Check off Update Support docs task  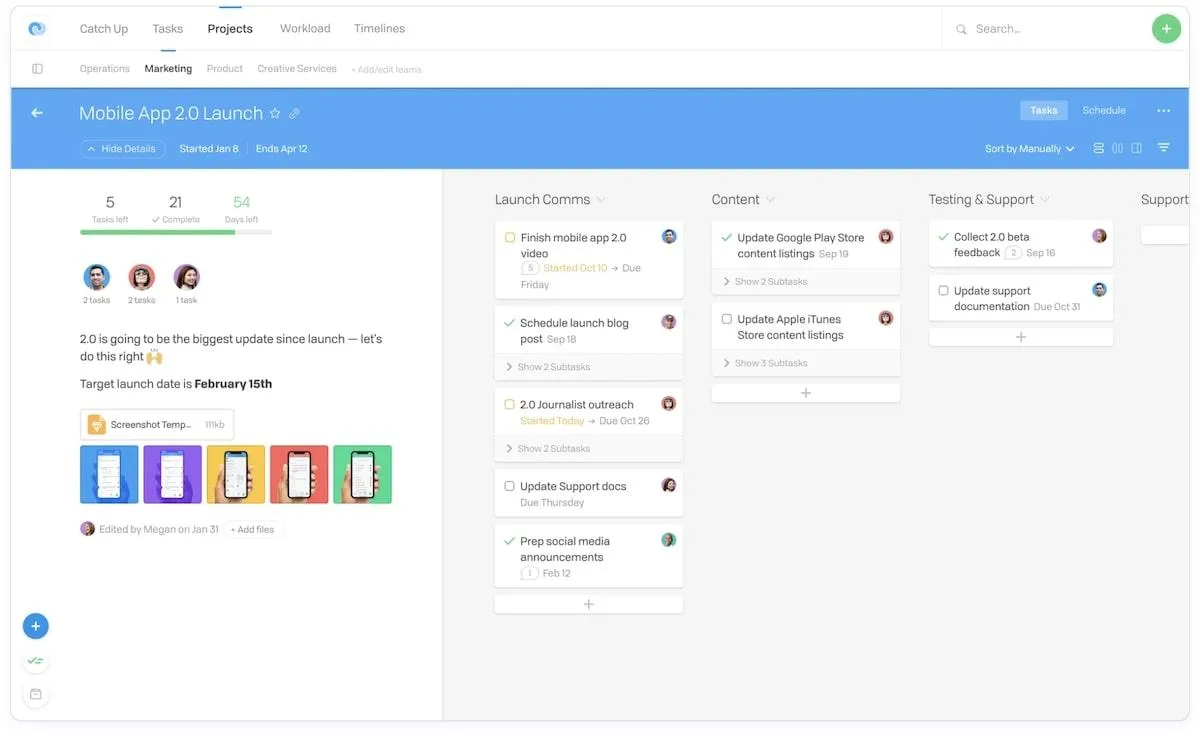[x=510, y=486]
